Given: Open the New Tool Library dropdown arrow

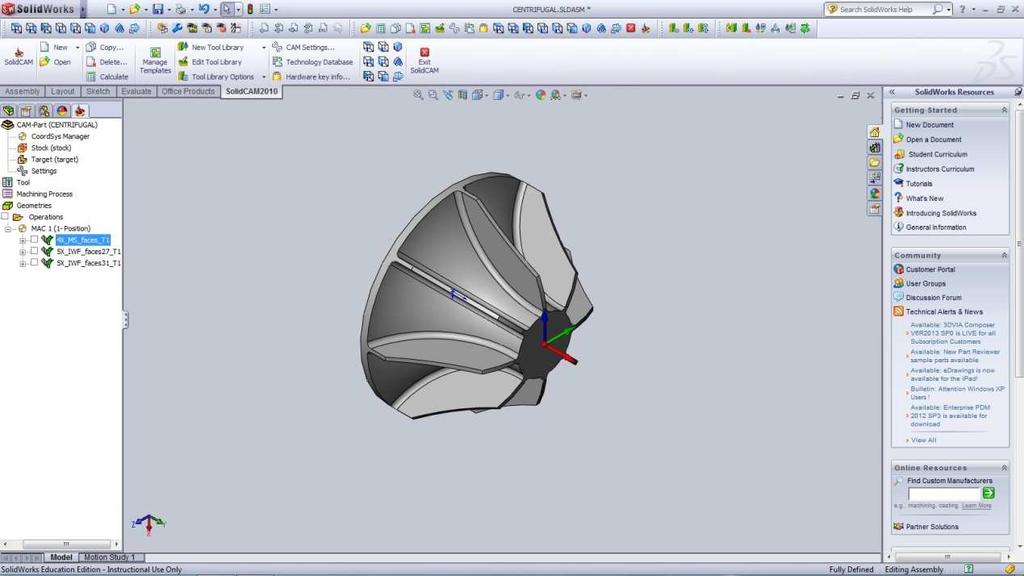Looking at the screenshot, I should pos(264,48).
